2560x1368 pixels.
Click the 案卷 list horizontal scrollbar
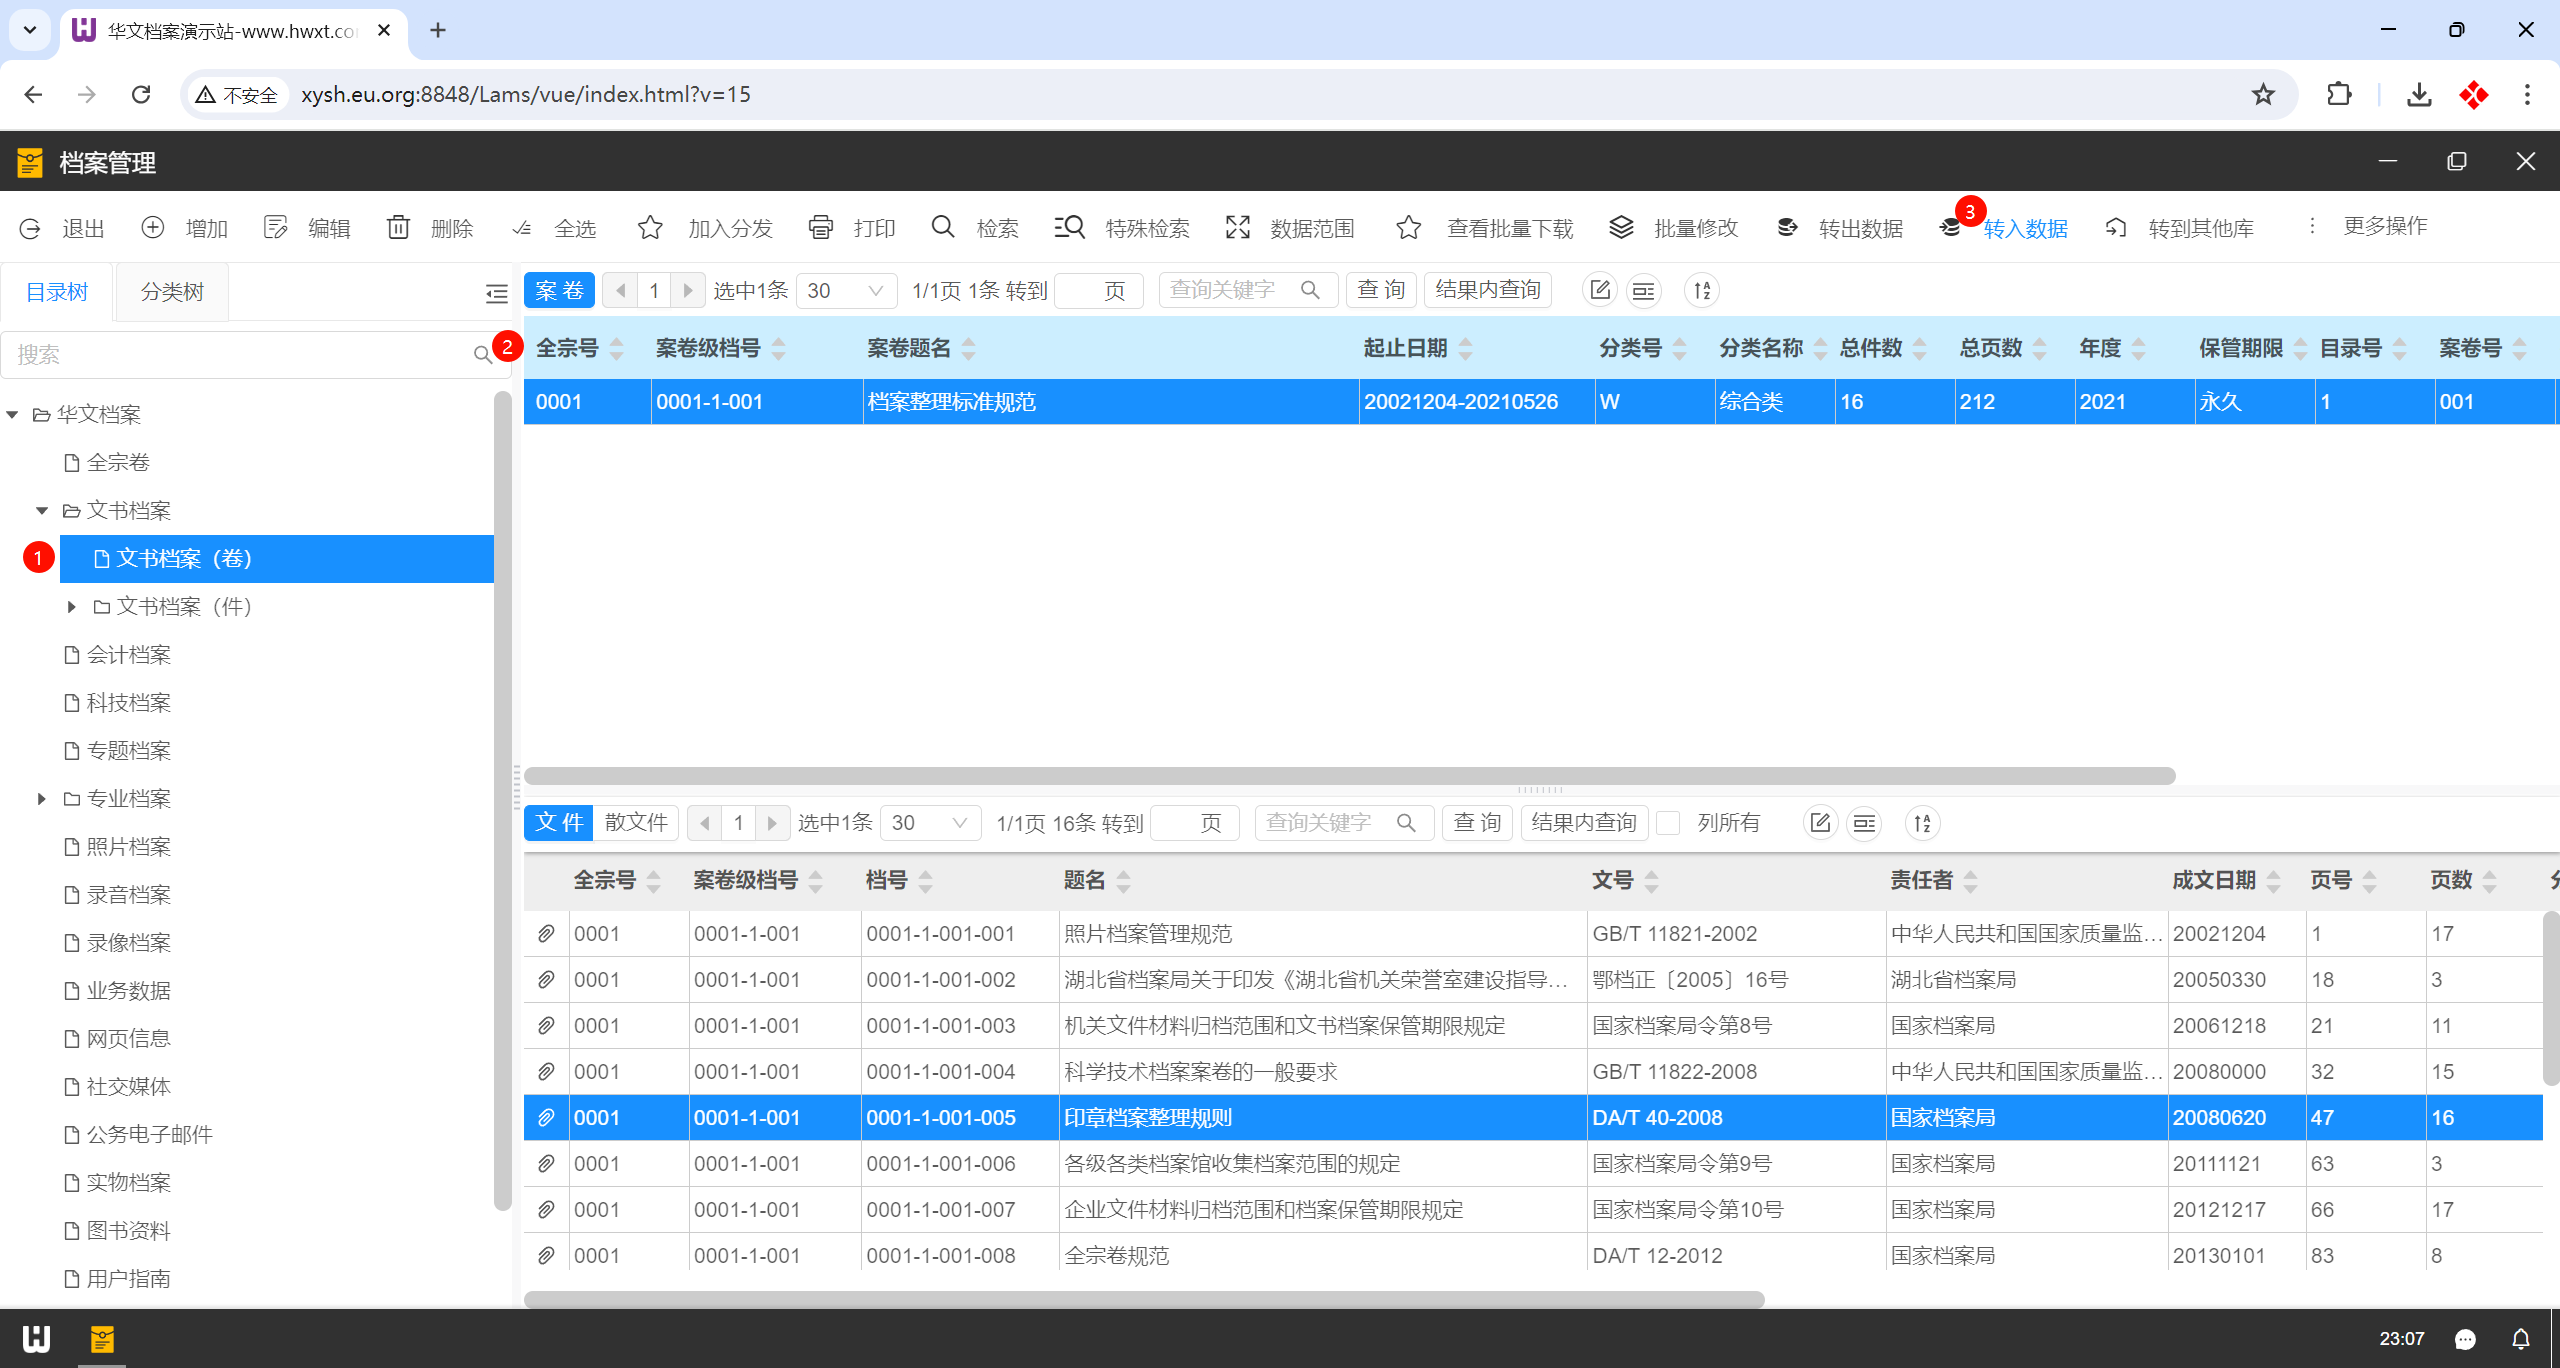coord(1348,775)
